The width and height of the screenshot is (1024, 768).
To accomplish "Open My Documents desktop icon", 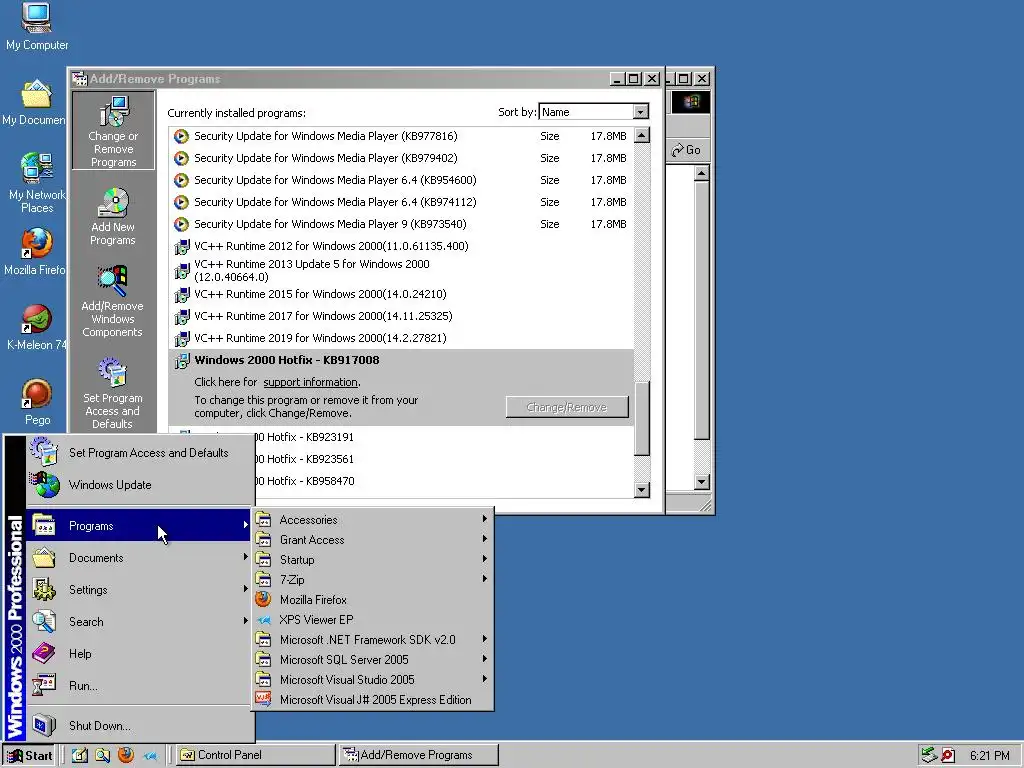I will [34, 103].
